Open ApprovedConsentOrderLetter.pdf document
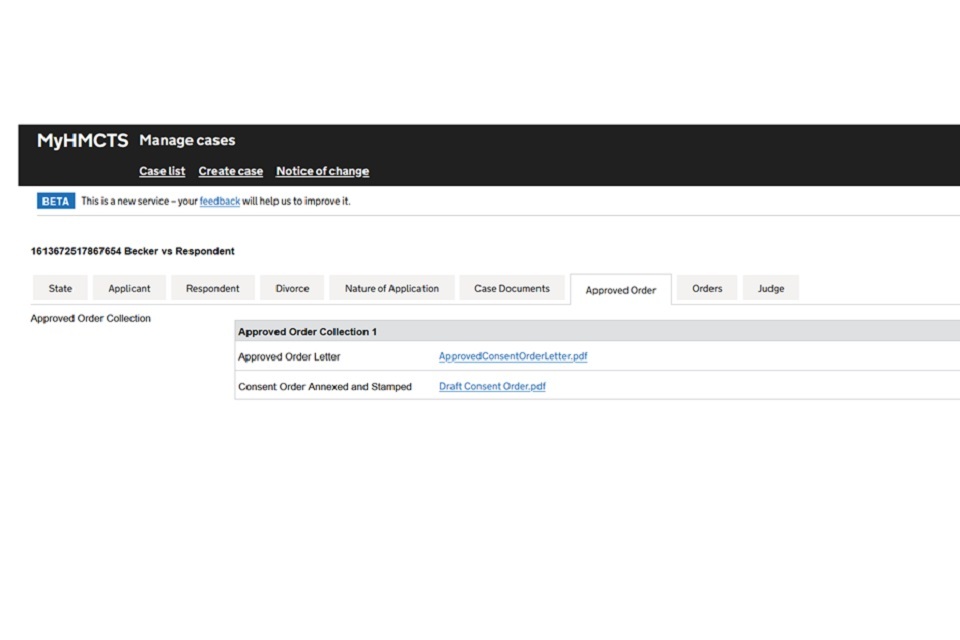This screenshot has width=960, height=640. click(x=512, y=357)
